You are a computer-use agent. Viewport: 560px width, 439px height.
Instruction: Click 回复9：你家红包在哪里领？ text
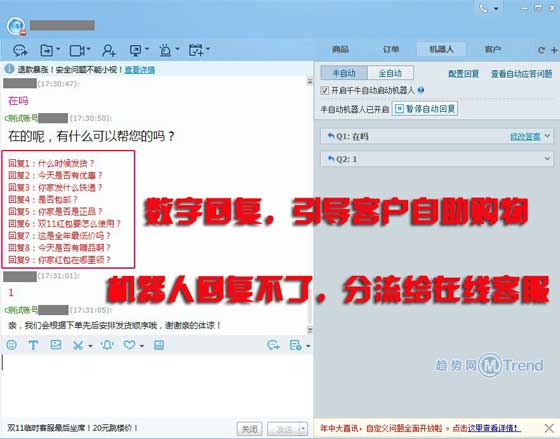(60, 260)
